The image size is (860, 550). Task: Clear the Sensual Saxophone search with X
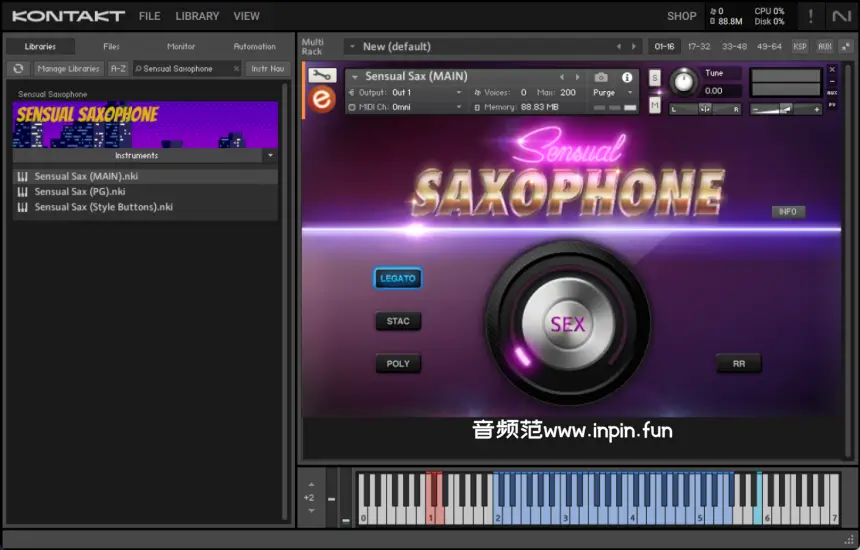point(236,69)
